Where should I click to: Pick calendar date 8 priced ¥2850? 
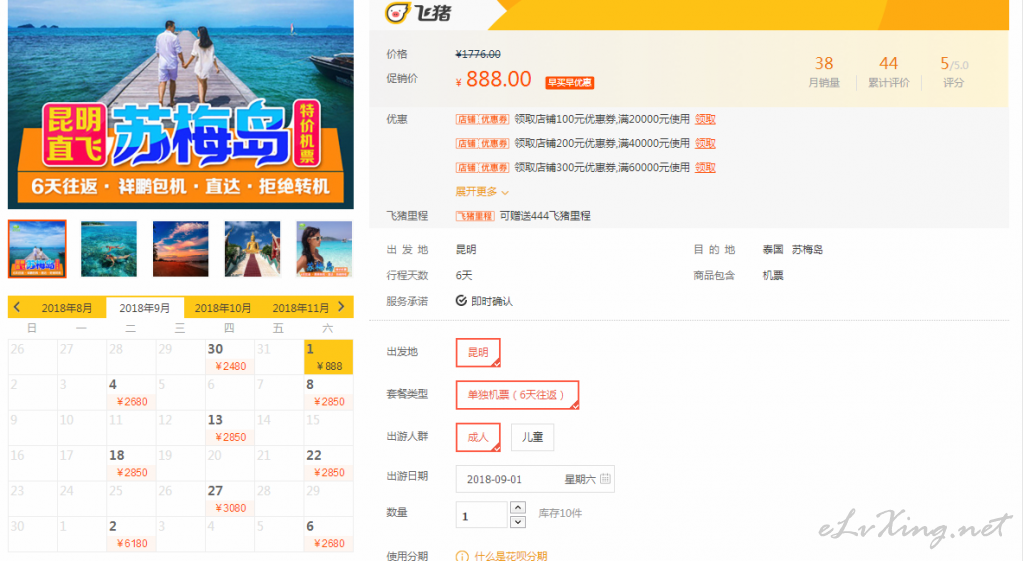(x=329, y=392)
